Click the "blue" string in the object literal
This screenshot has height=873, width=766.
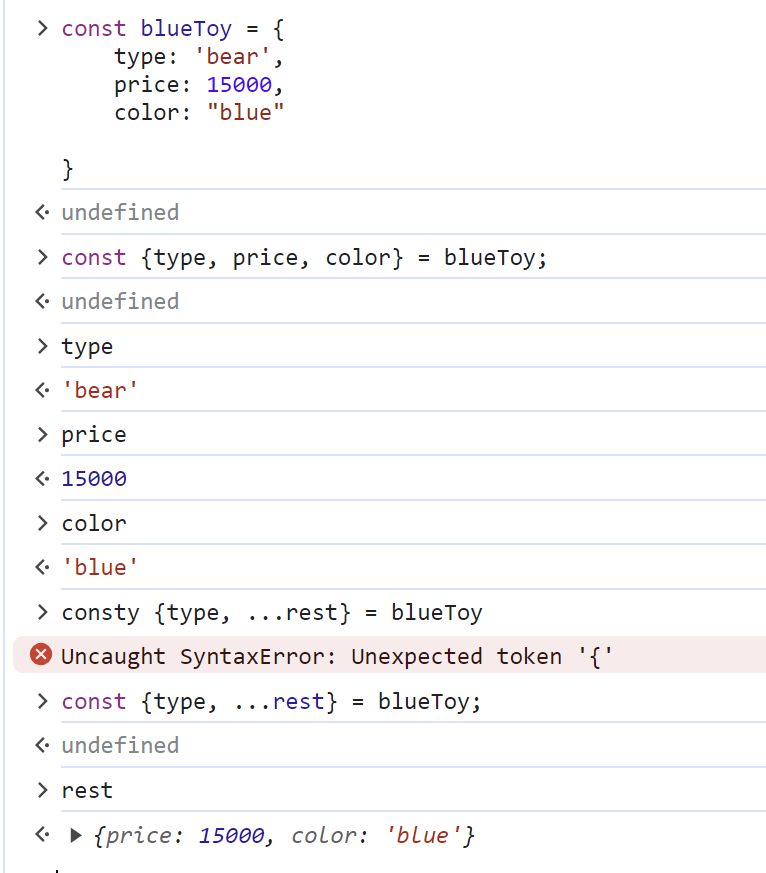pos(245,112)
